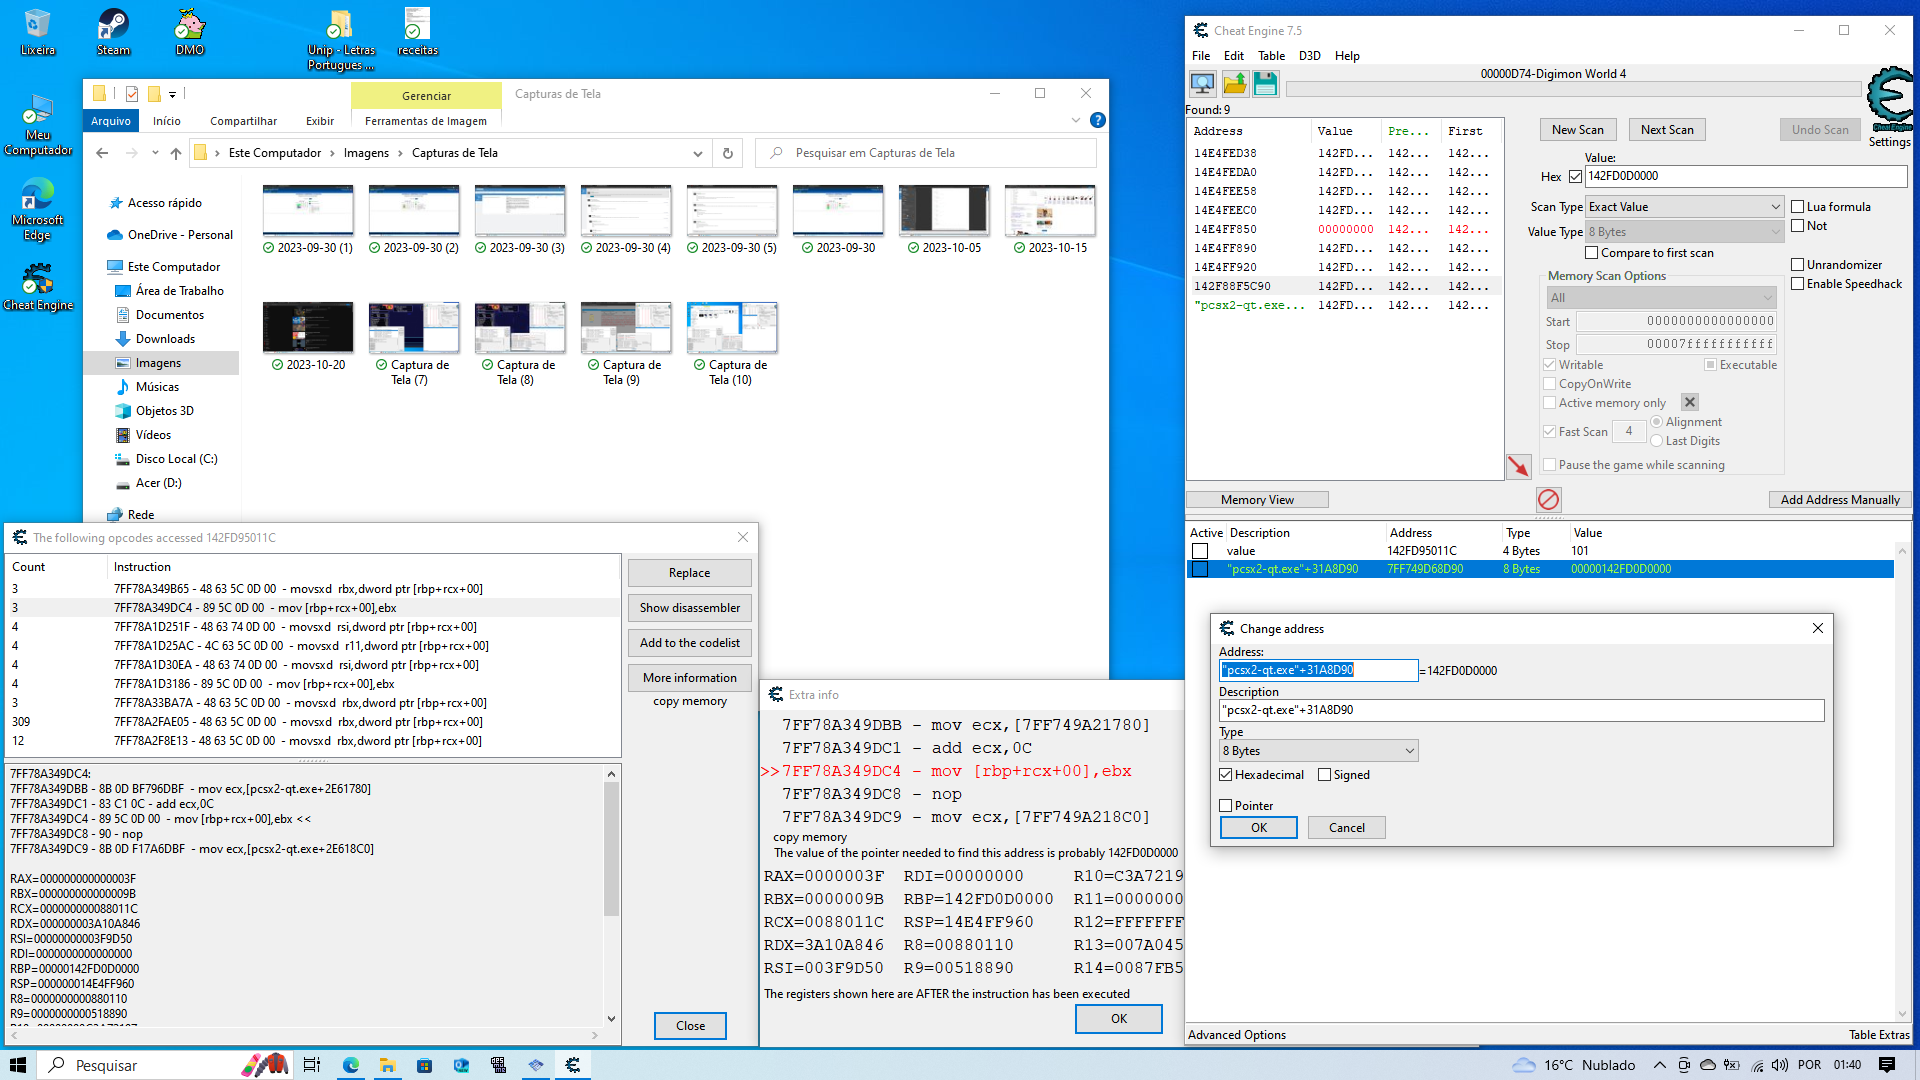Click the red clear address list icon
This screenshot has width=1920, height=1080.
pyautogui.click(x=1548, y=499)
